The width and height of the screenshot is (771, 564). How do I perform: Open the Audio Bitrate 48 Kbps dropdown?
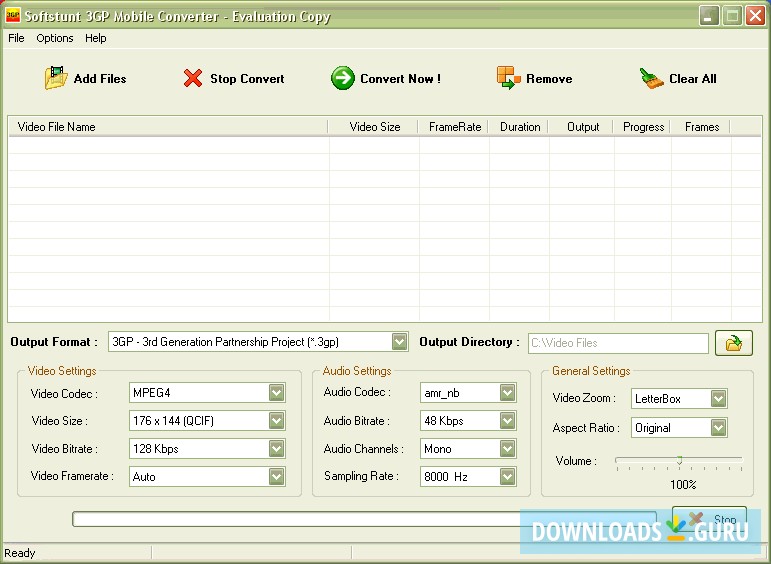pos(508,420)
